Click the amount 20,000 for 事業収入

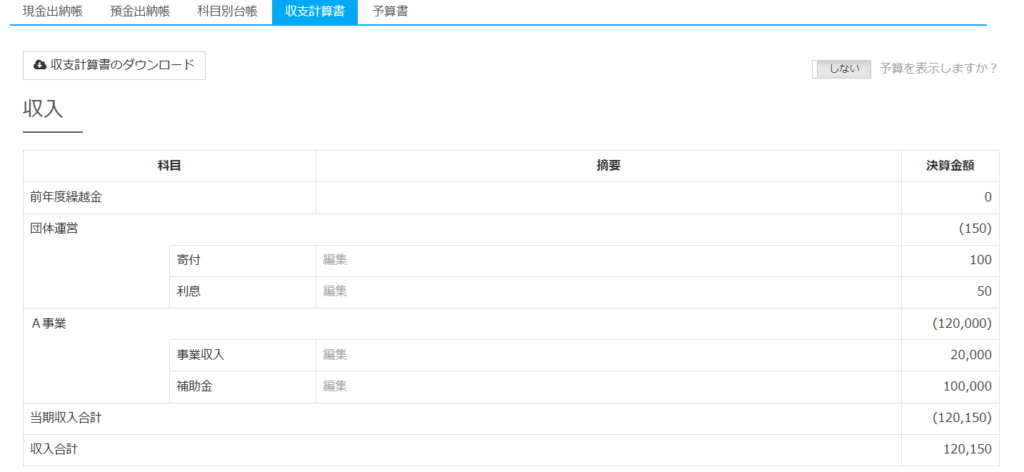(971, 354)
